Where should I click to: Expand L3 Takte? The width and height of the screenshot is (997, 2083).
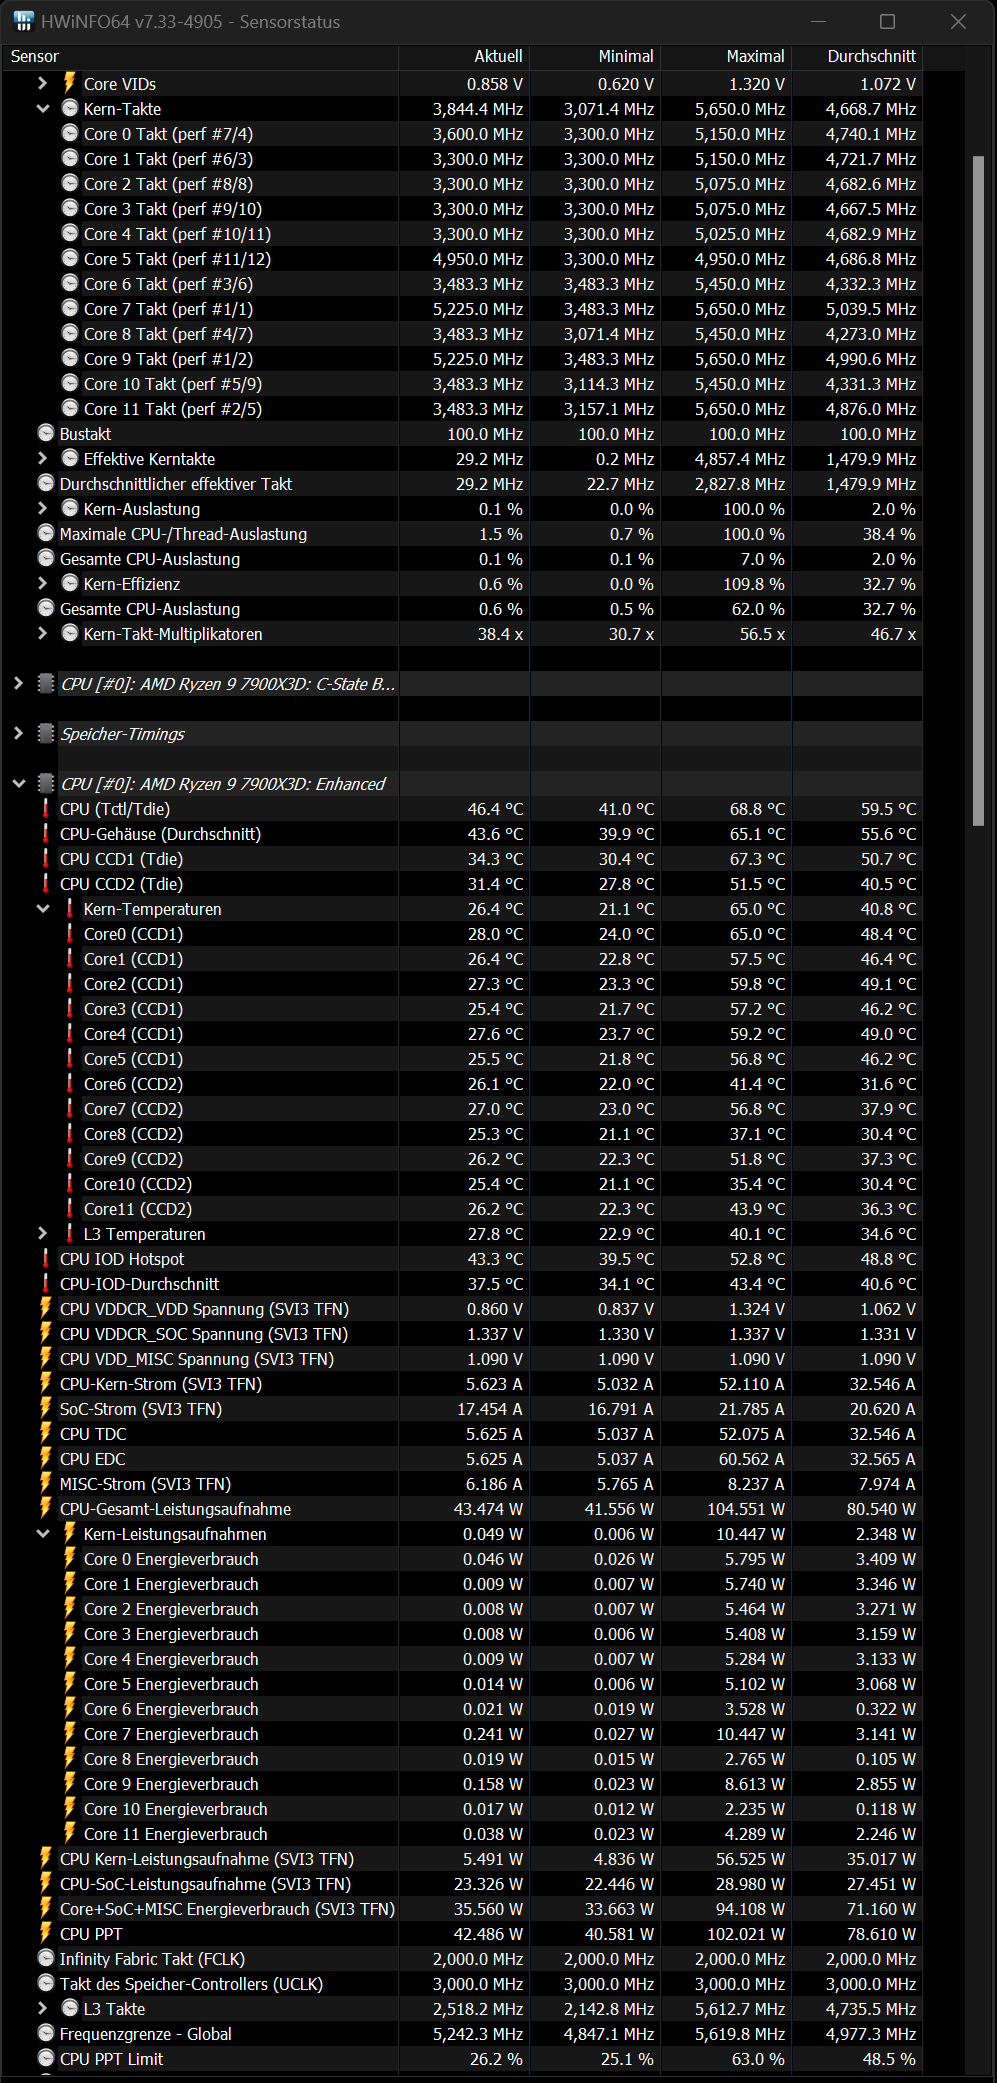(x=43, y=2008)
